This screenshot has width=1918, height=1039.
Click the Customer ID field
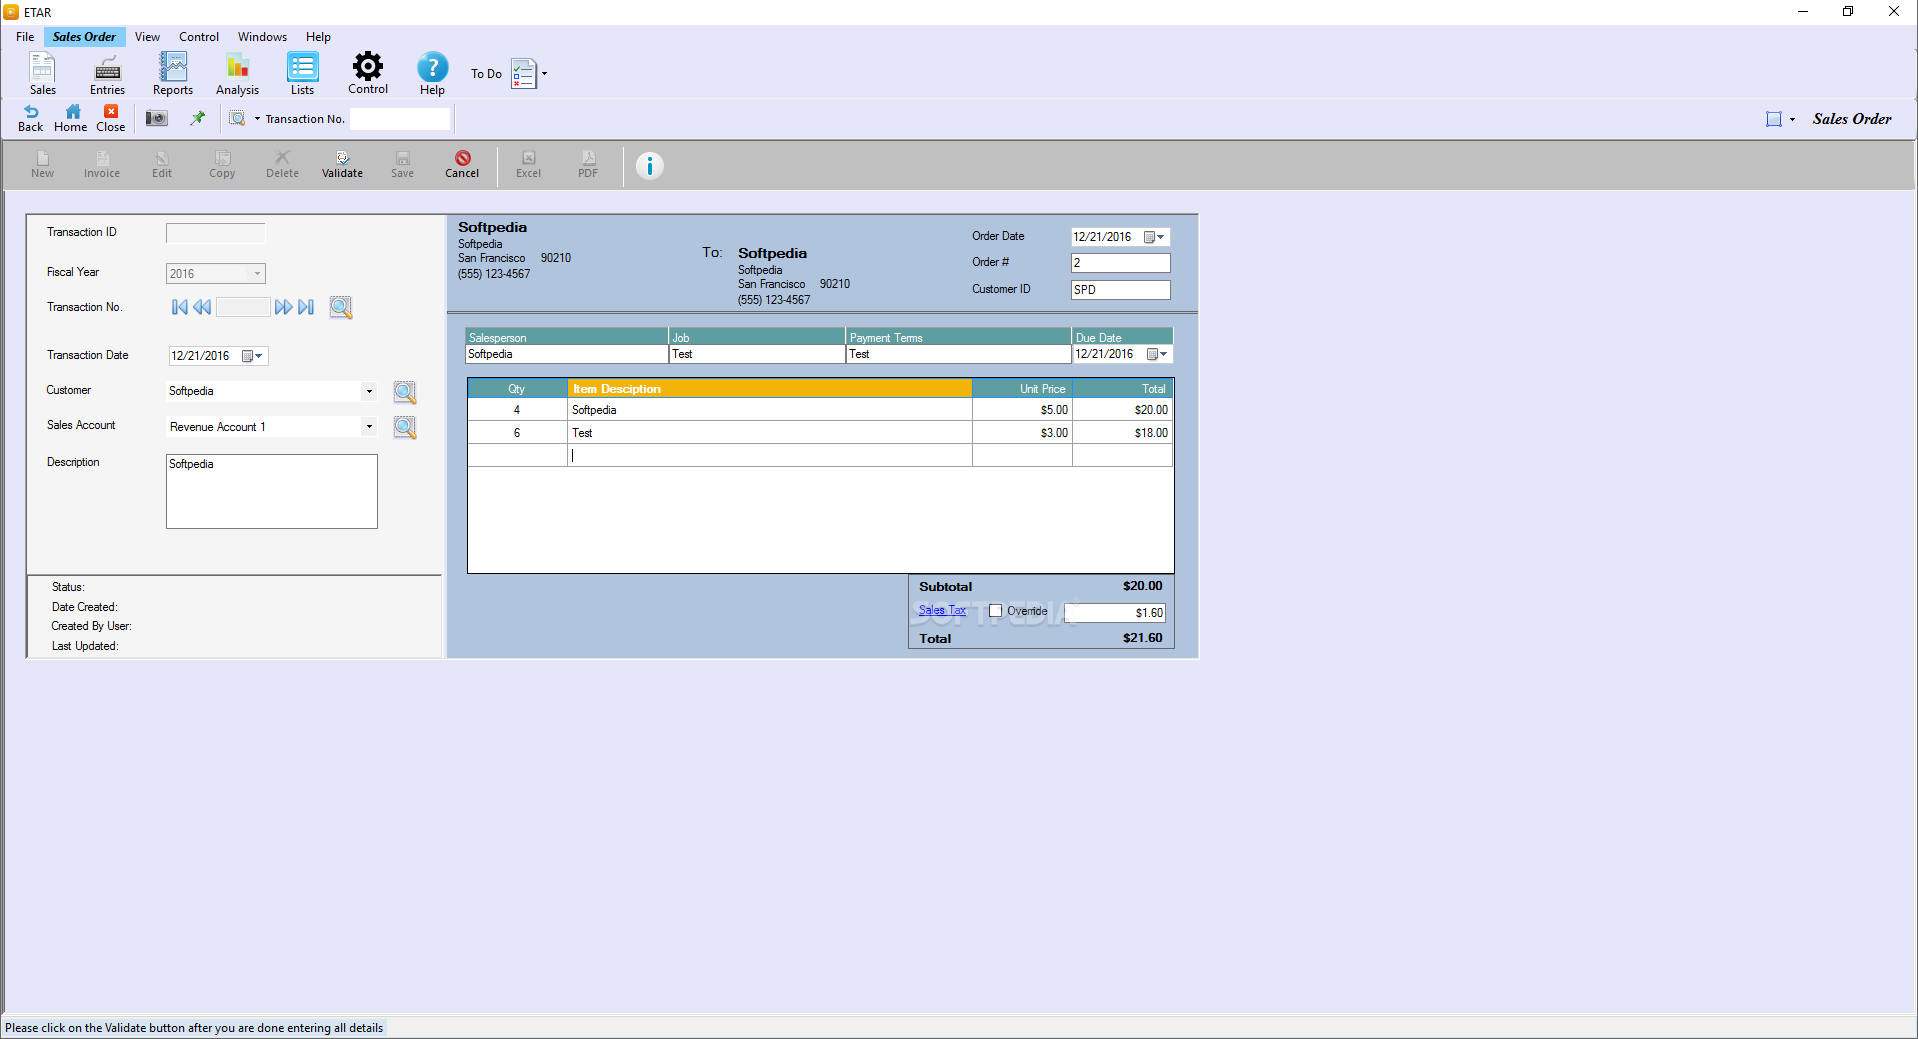point(1120,290)
